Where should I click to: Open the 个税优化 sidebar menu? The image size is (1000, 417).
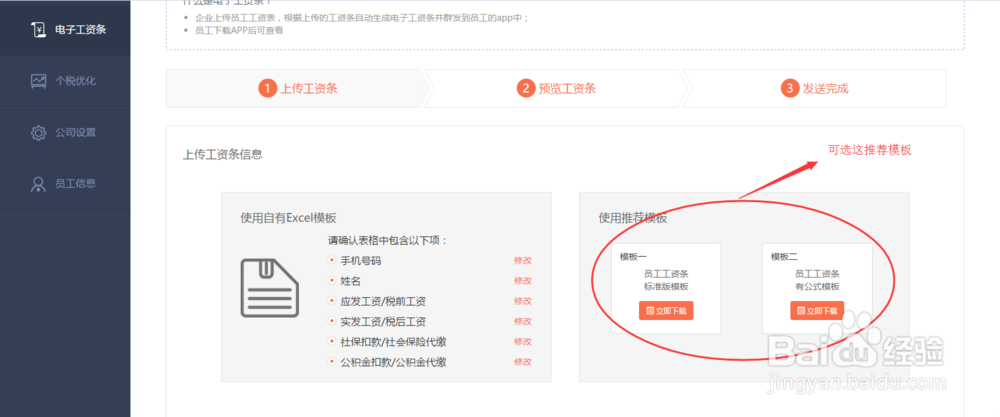65,81
